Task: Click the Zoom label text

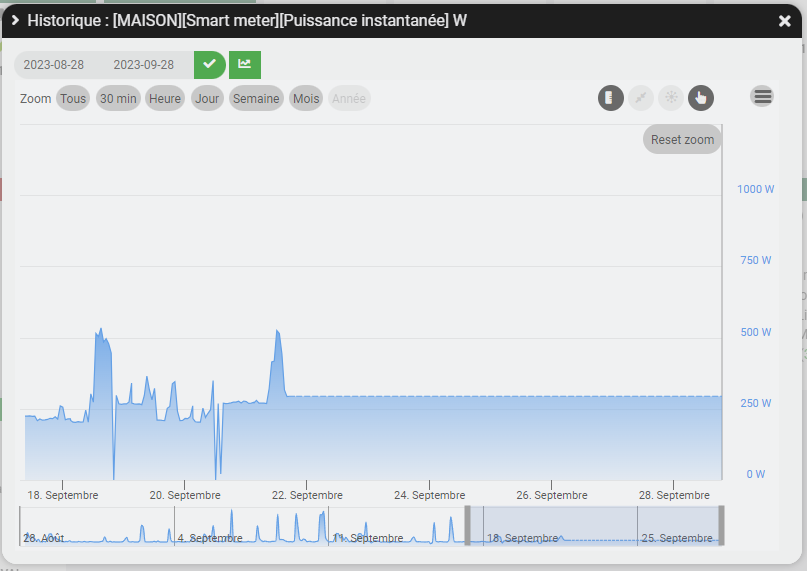Action: click(x=36, y=98)
